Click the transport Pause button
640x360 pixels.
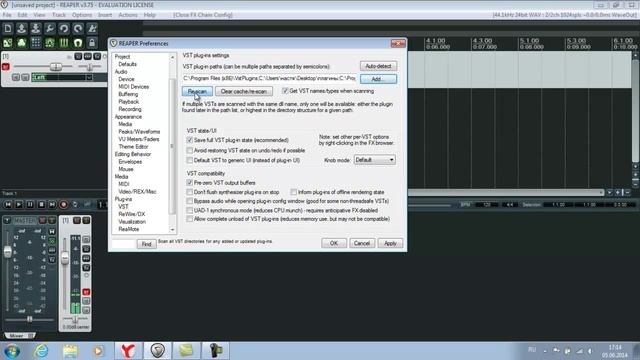point(30,204)
